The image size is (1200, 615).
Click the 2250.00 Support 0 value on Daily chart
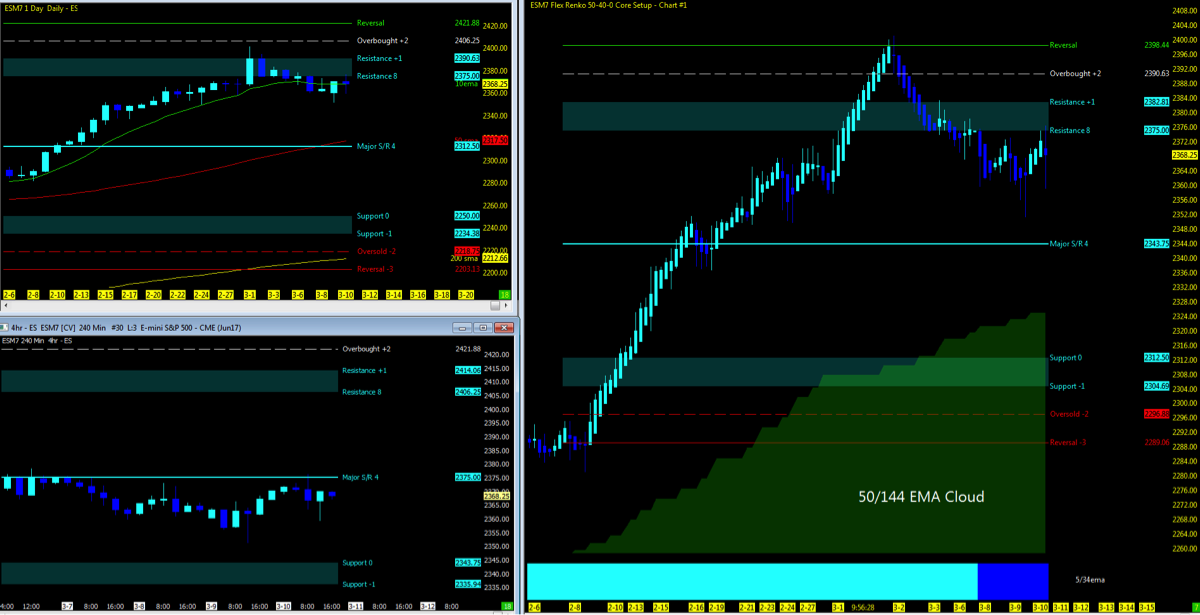[x=468, y=216]
